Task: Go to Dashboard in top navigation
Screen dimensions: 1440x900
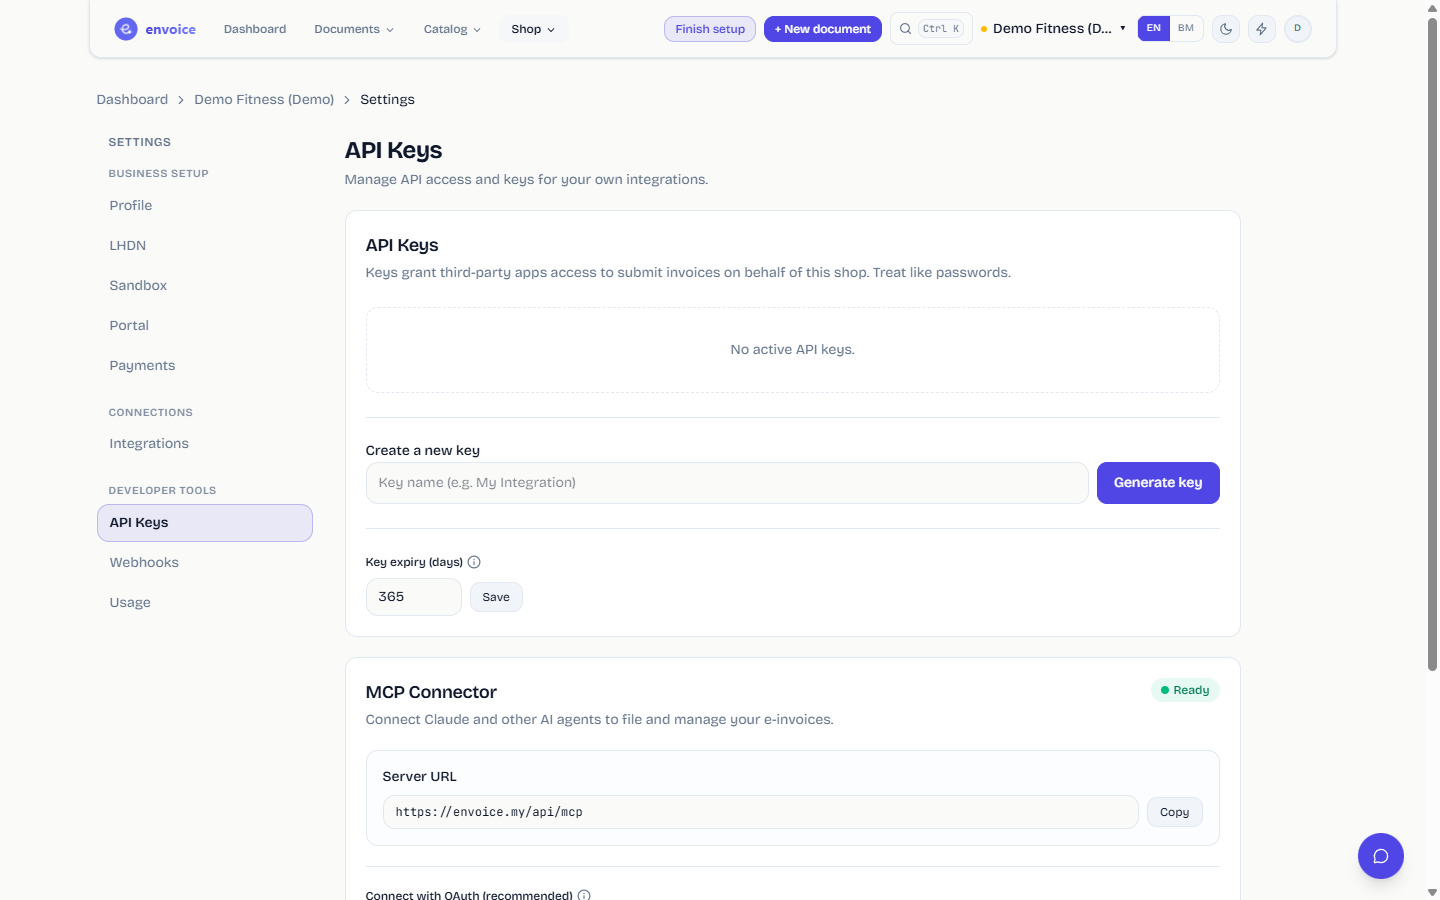Action: coord(255,29)
